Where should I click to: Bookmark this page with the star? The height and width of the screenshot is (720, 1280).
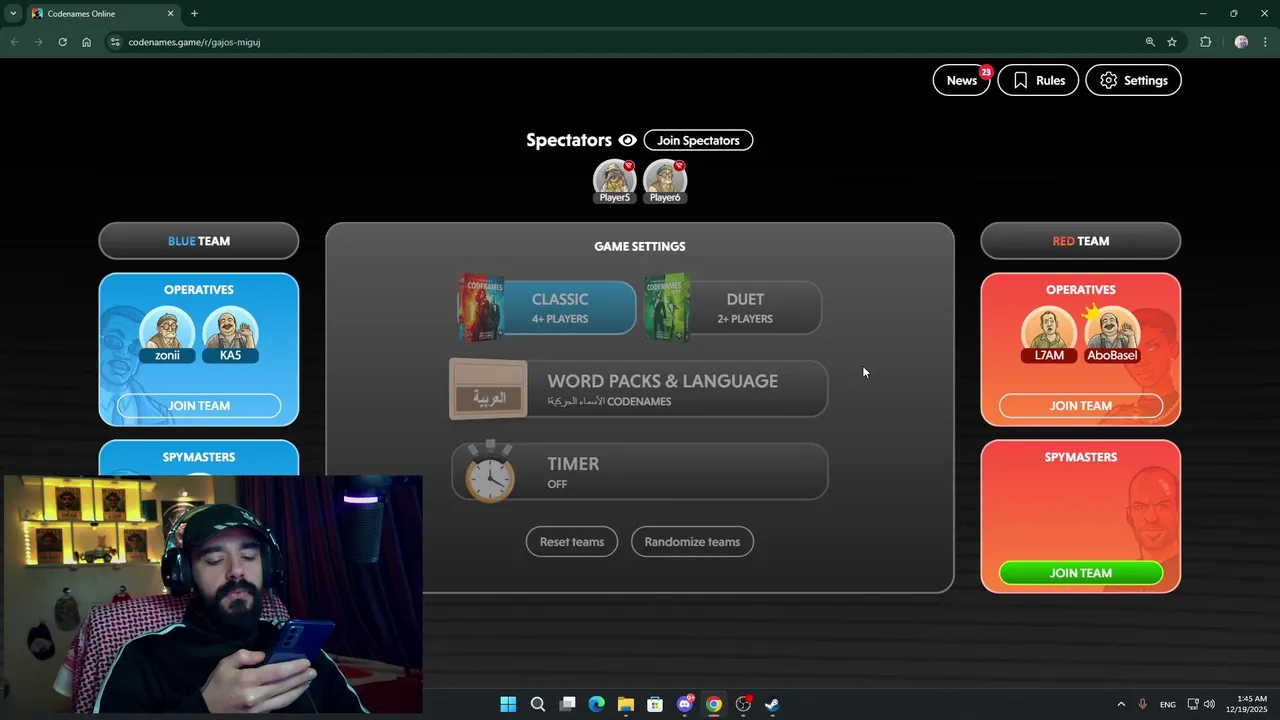coord(1172,42)
